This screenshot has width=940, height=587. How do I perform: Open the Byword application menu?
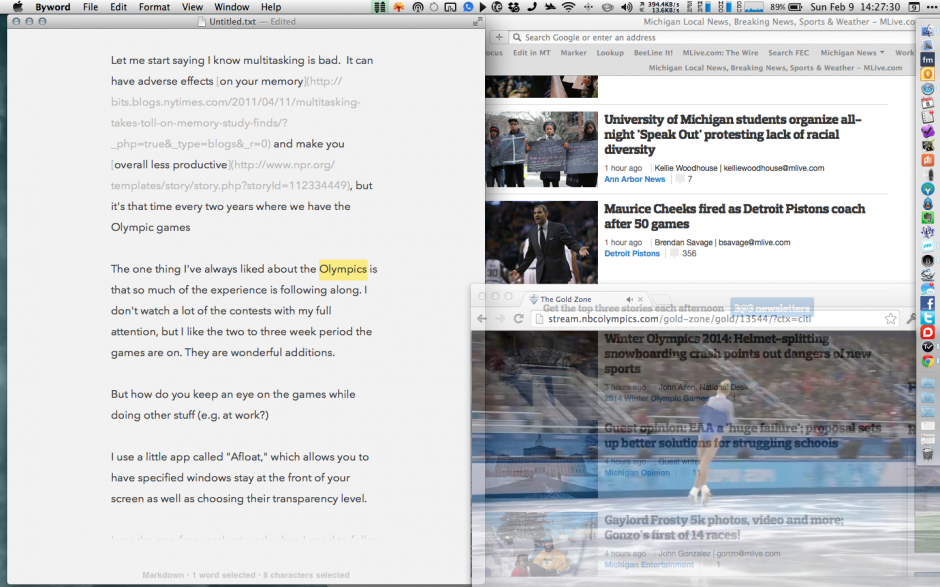[x=53, y=7]
